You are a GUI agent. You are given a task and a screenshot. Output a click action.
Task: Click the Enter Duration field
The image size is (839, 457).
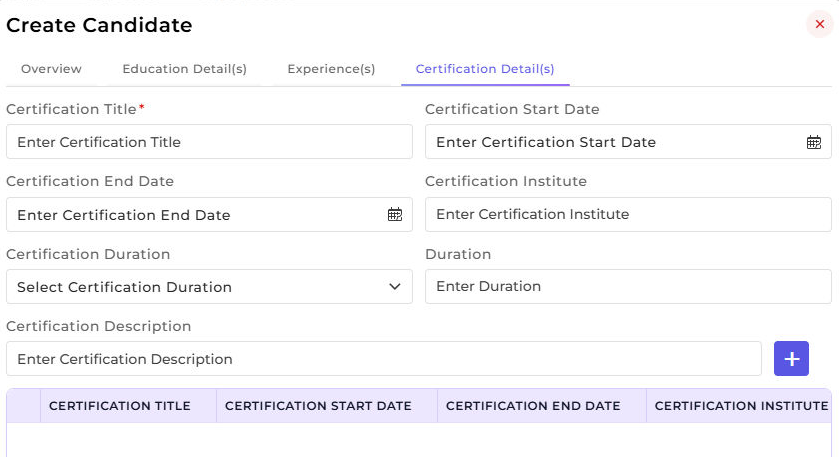click(628, 287)
